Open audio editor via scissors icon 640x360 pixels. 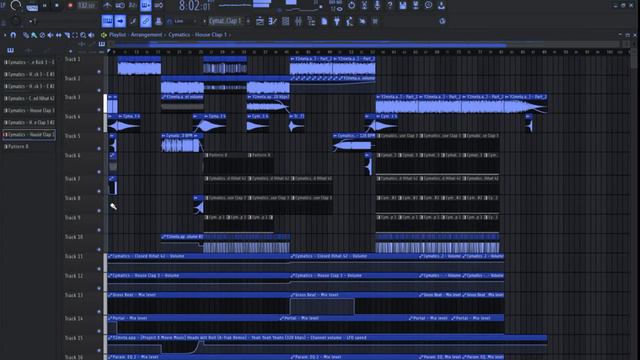364,5
